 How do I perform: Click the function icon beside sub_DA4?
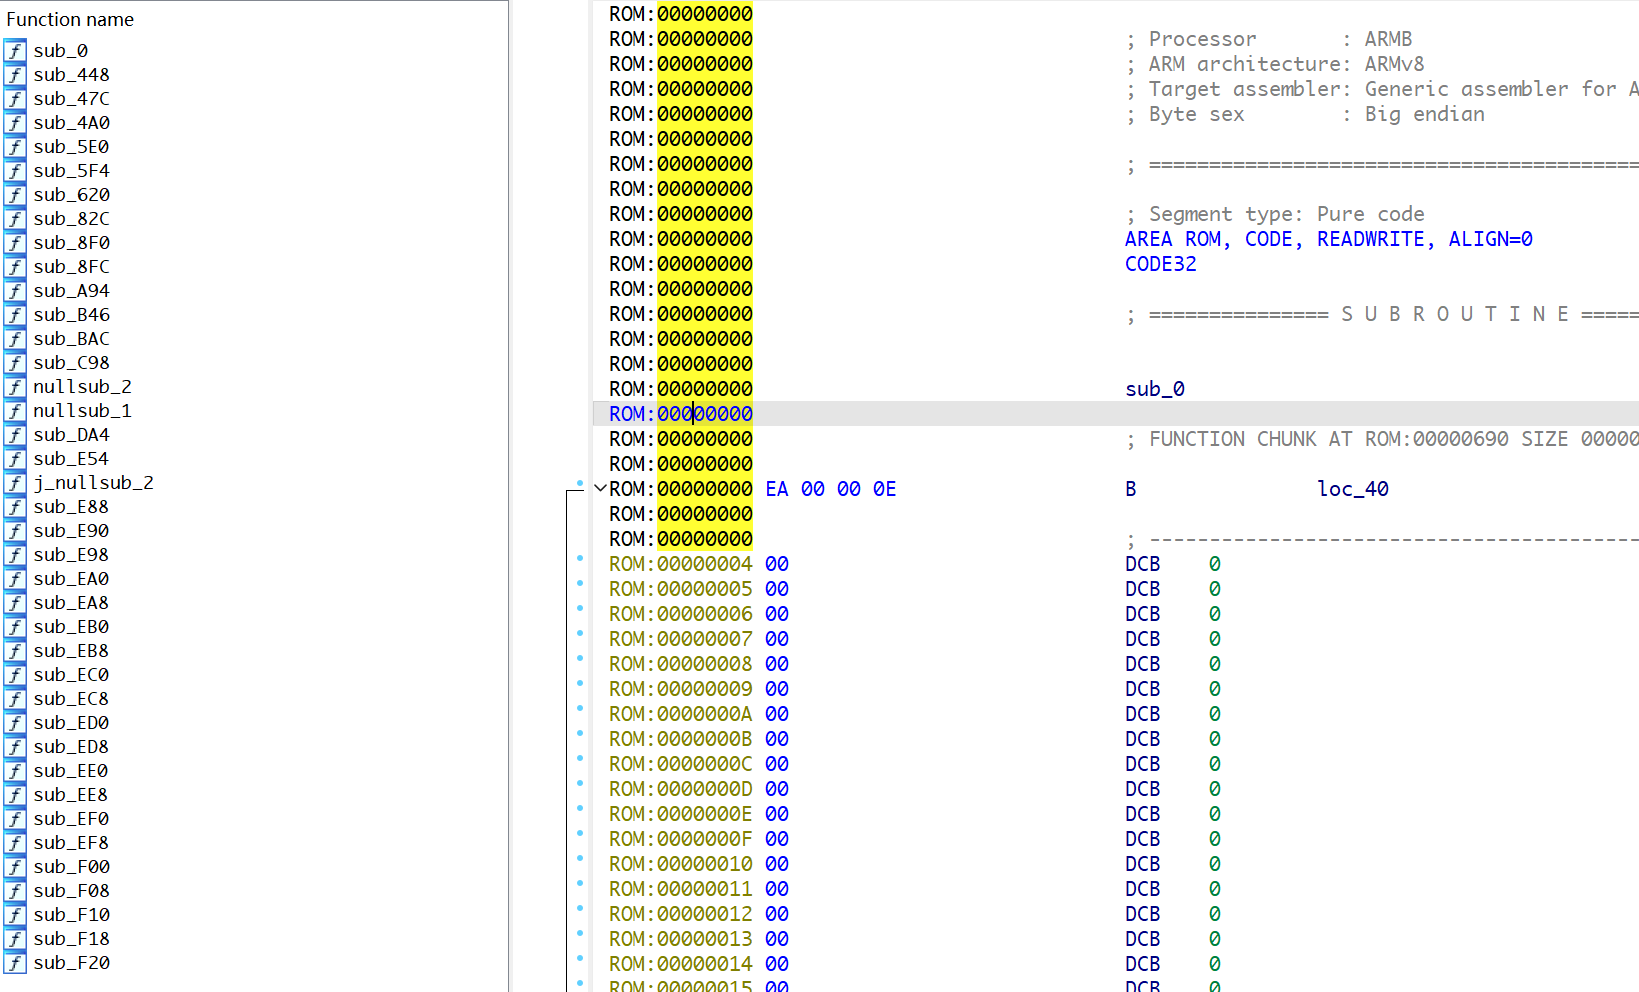point(15,435)
